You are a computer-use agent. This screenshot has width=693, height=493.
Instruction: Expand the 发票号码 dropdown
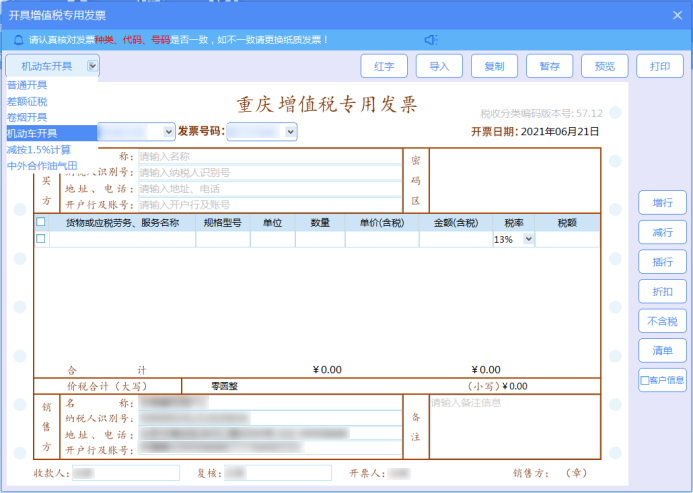click(290, 131)
